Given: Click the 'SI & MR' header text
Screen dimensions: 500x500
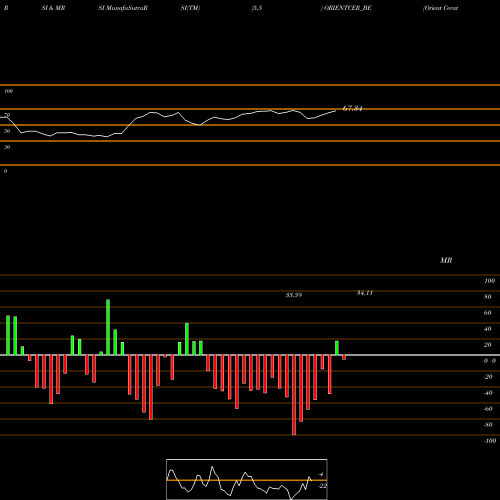Looking at the screenshot, I should (x=53, y=8).
